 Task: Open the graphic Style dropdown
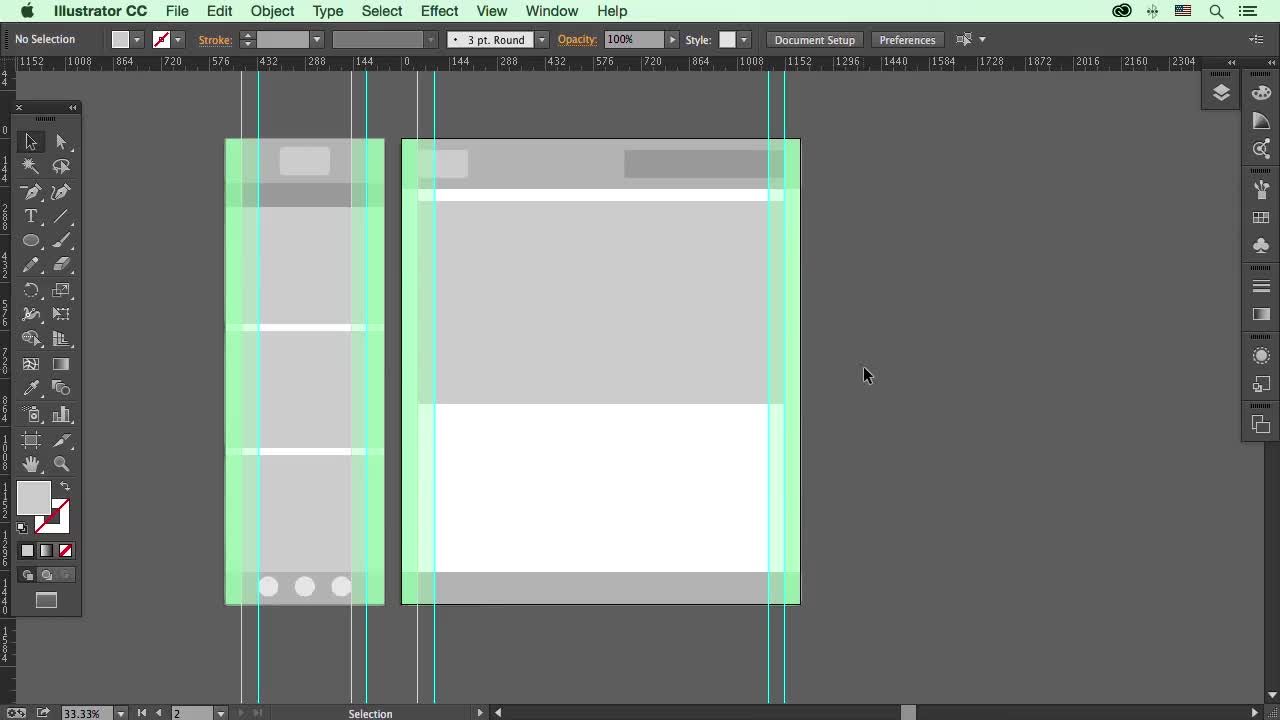743,40
